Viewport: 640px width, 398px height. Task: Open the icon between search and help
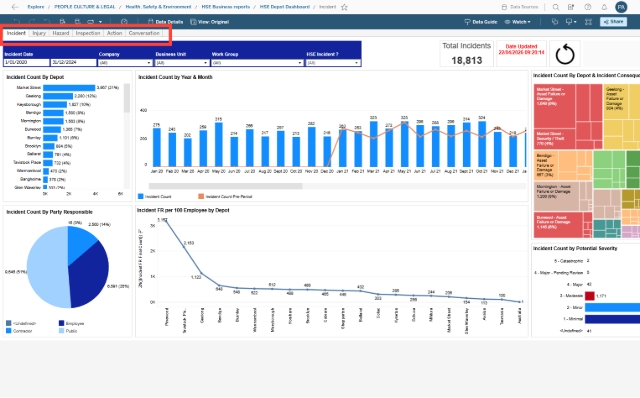pyautogui.click(x=571, y=7)
